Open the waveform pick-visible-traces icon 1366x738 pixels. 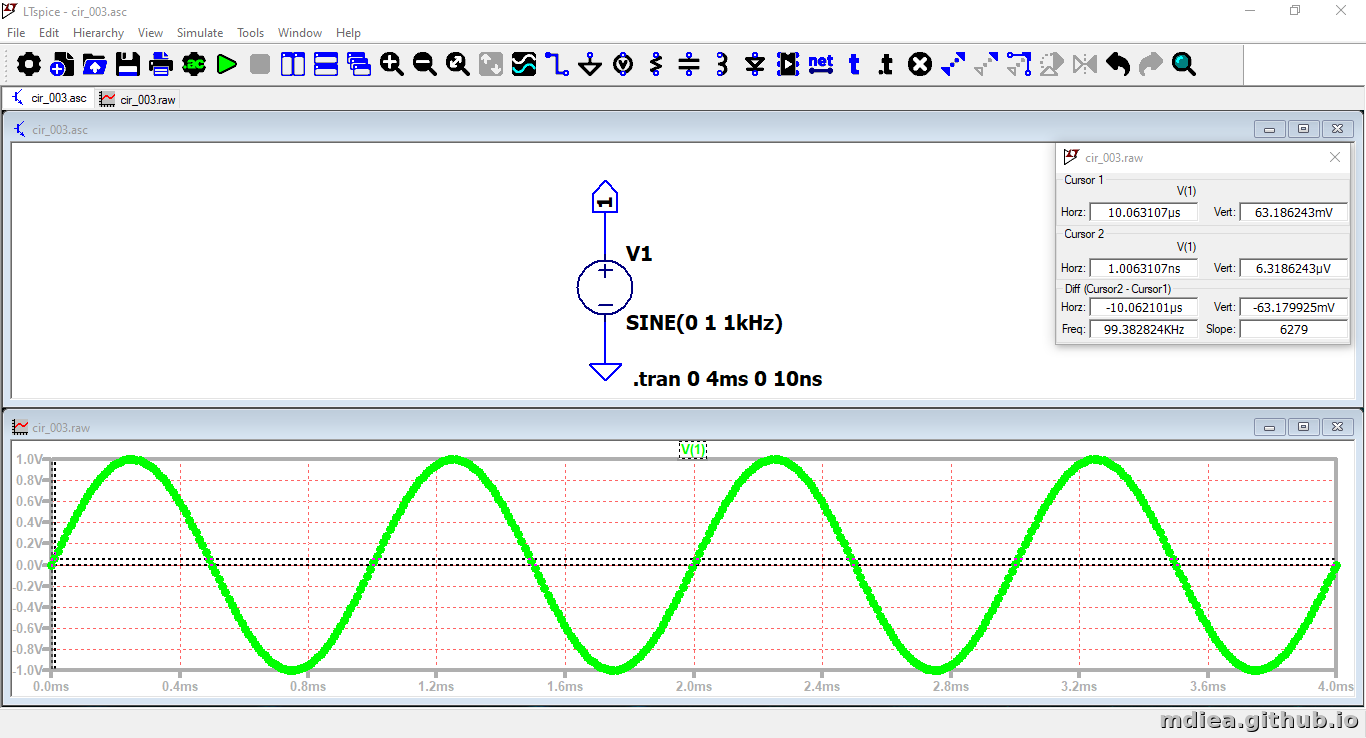(523, 65)
